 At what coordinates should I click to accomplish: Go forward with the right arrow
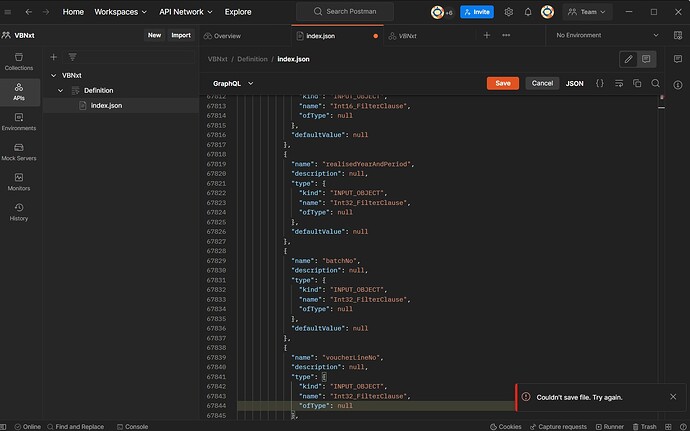tap(46, 12)
